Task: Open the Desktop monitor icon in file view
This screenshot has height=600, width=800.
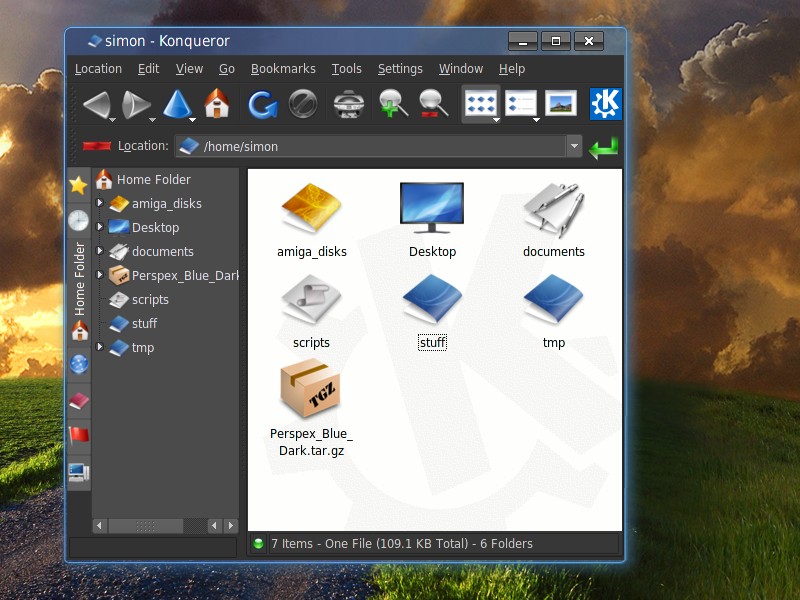Action: (x=432, y=208)
